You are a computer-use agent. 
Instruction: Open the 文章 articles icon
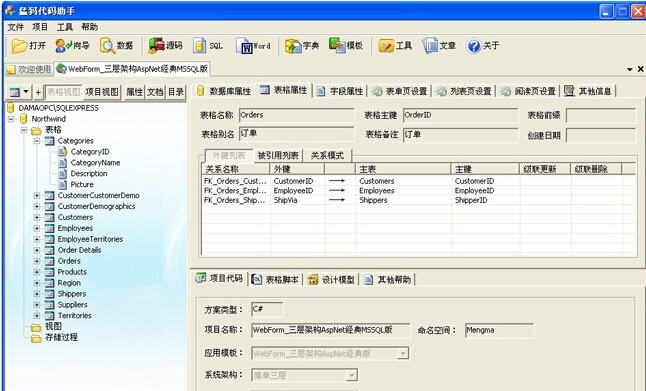click(439, 46)
